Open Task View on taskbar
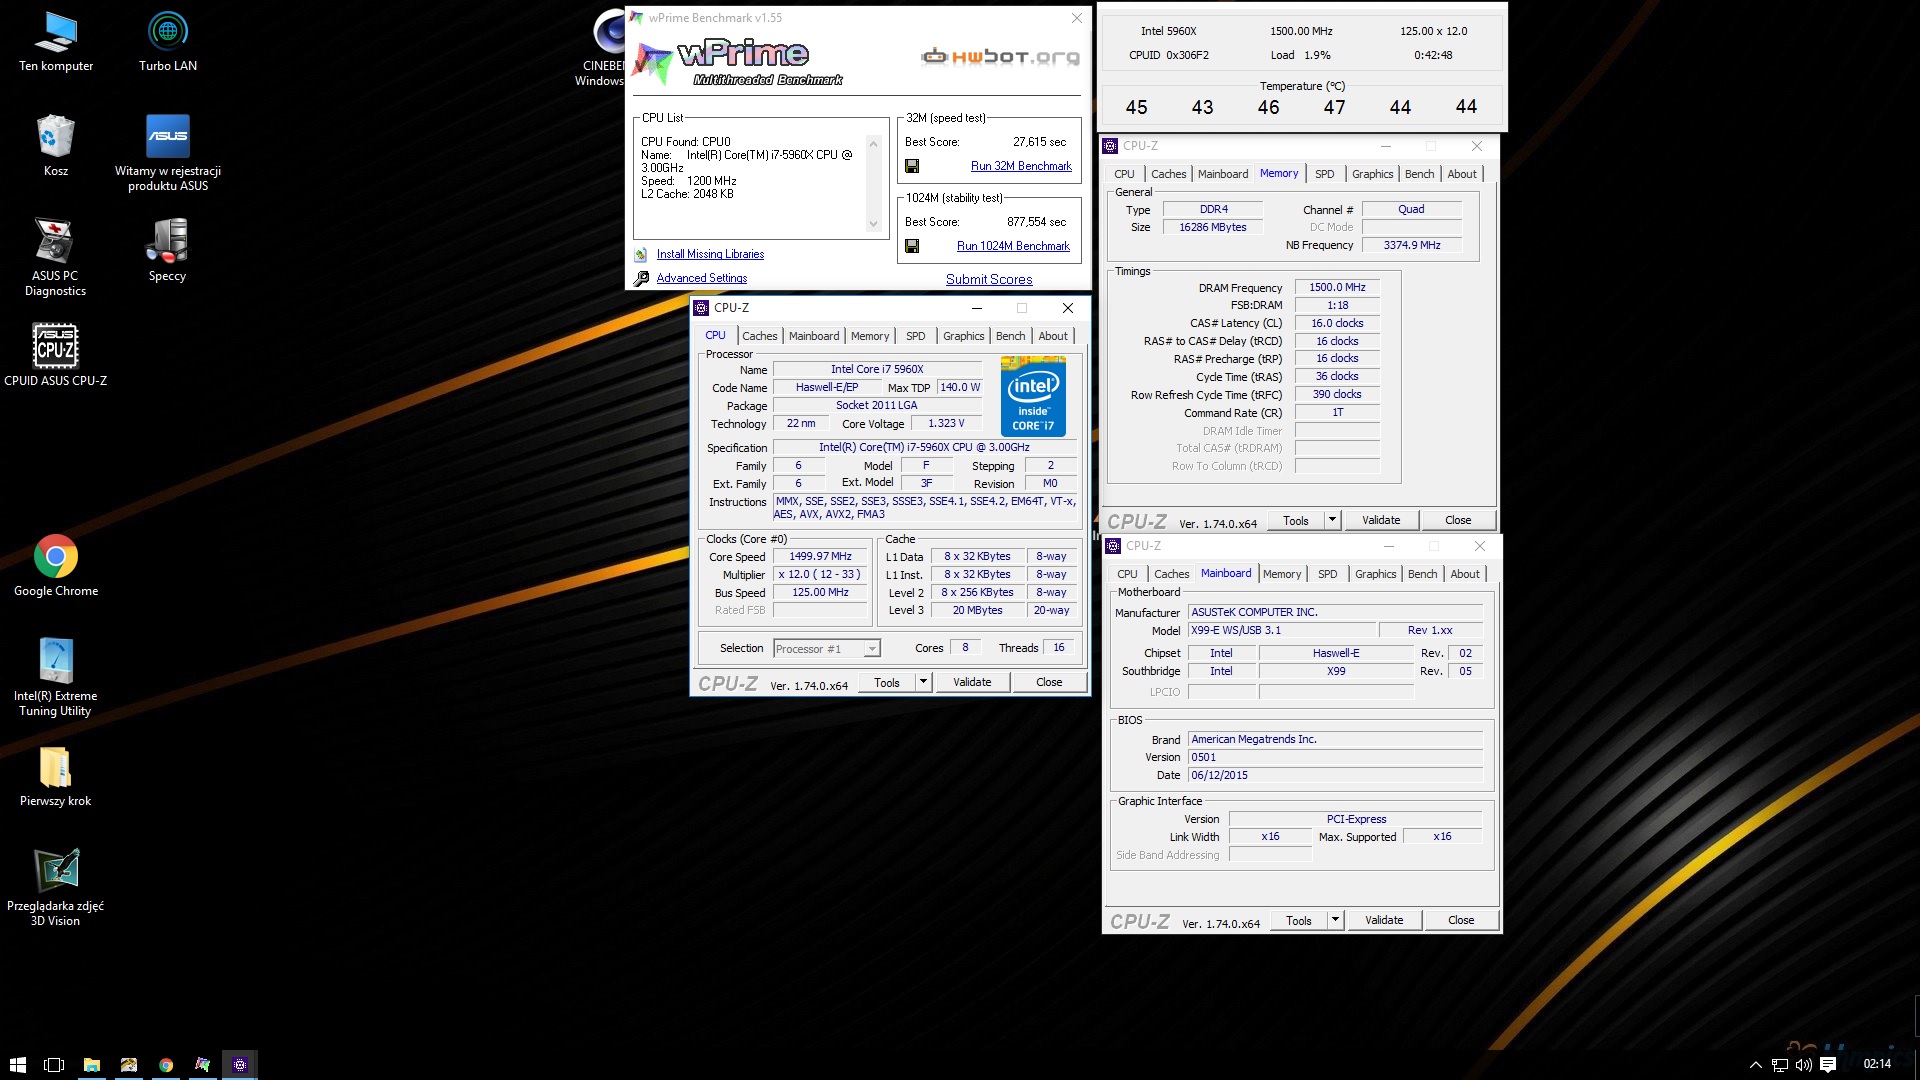 [x=55, y=1065]
